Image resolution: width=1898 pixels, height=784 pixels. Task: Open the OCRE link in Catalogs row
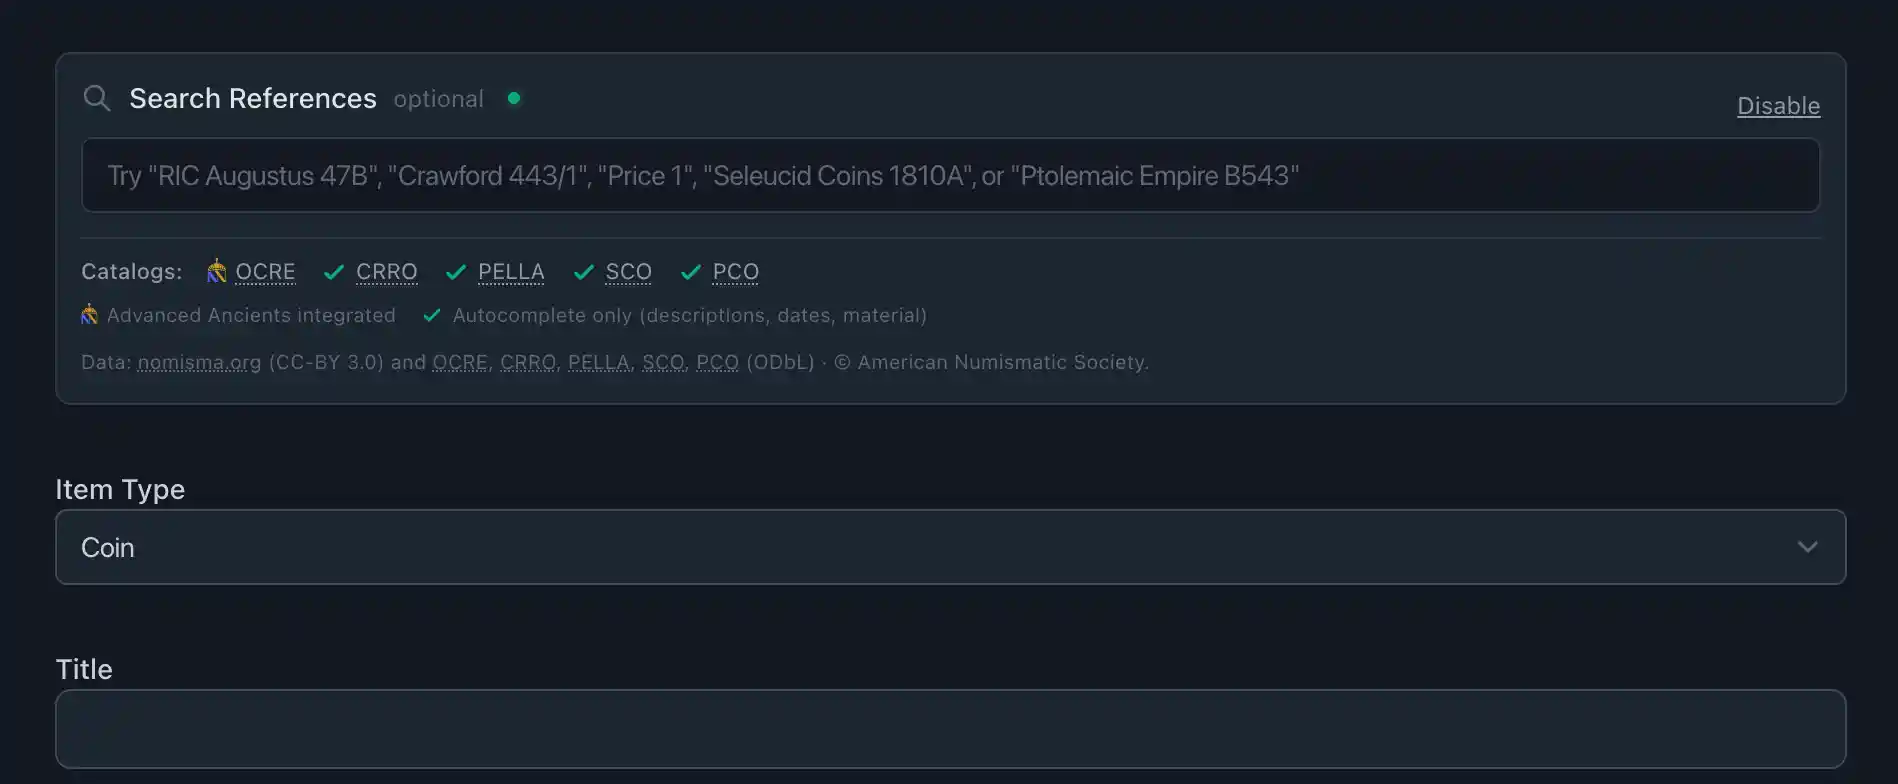coord(265,272)
